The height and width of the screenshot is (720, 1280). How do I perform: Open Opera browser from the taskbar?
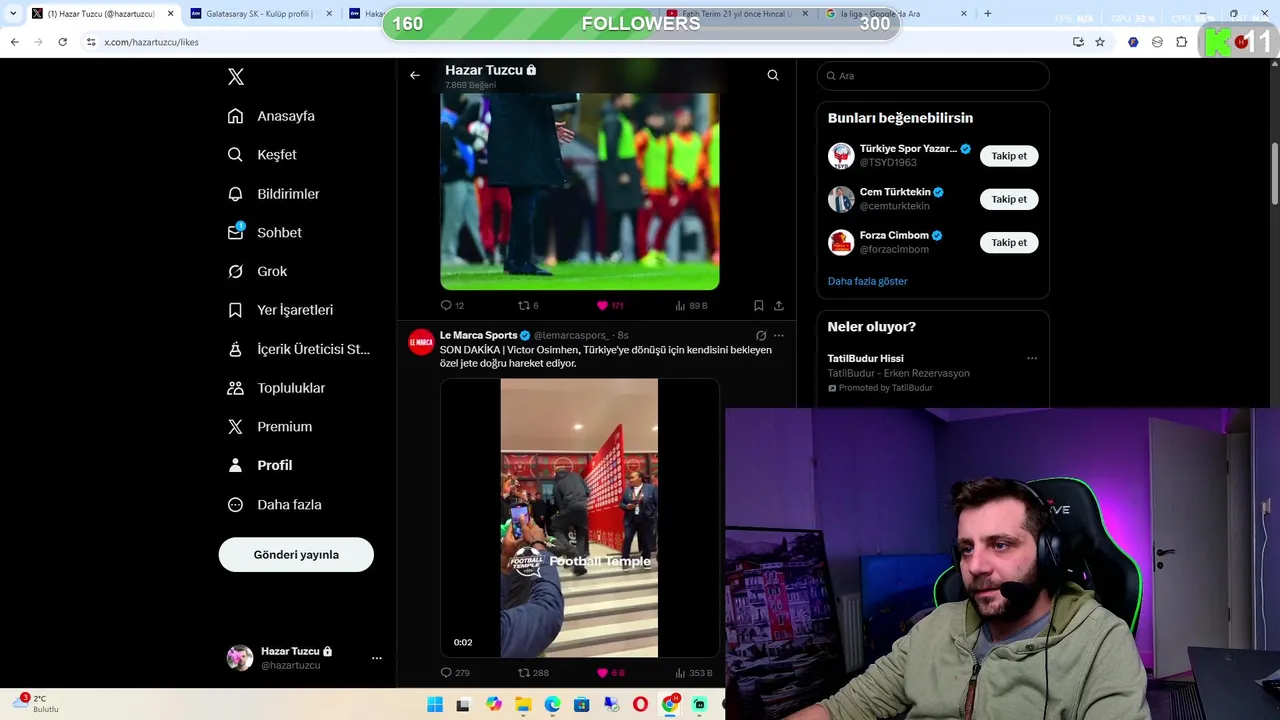pos(640,705)
